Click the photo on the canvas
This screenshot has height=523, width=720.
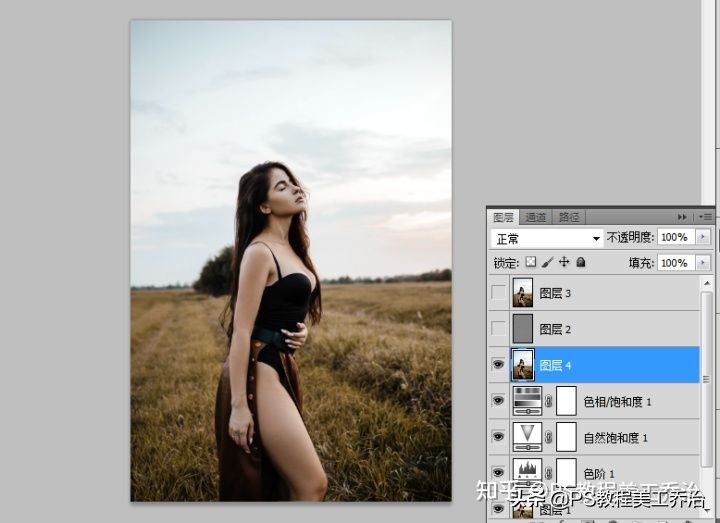(x=291, y=260)
